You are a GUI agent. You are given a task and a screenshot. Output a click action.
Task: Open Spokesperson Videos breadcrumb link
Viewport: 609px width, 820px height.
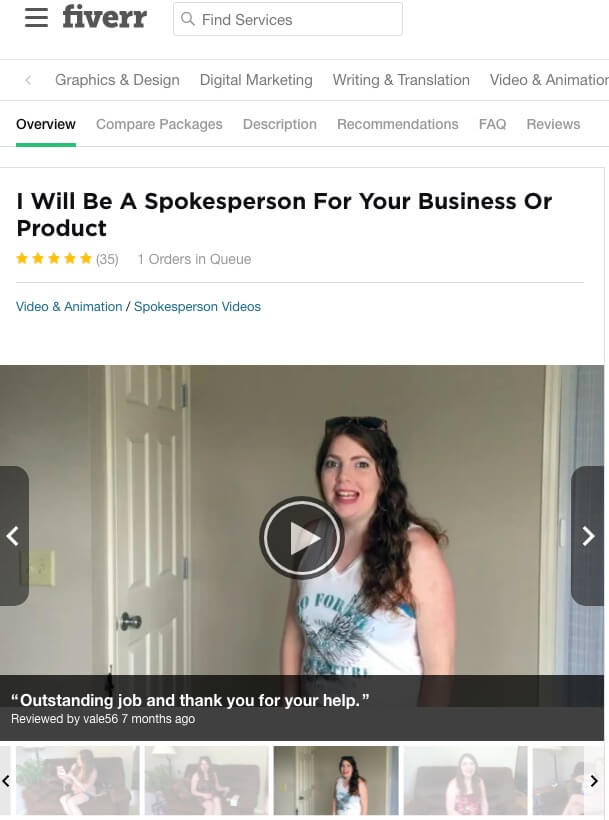coord(197,306)
